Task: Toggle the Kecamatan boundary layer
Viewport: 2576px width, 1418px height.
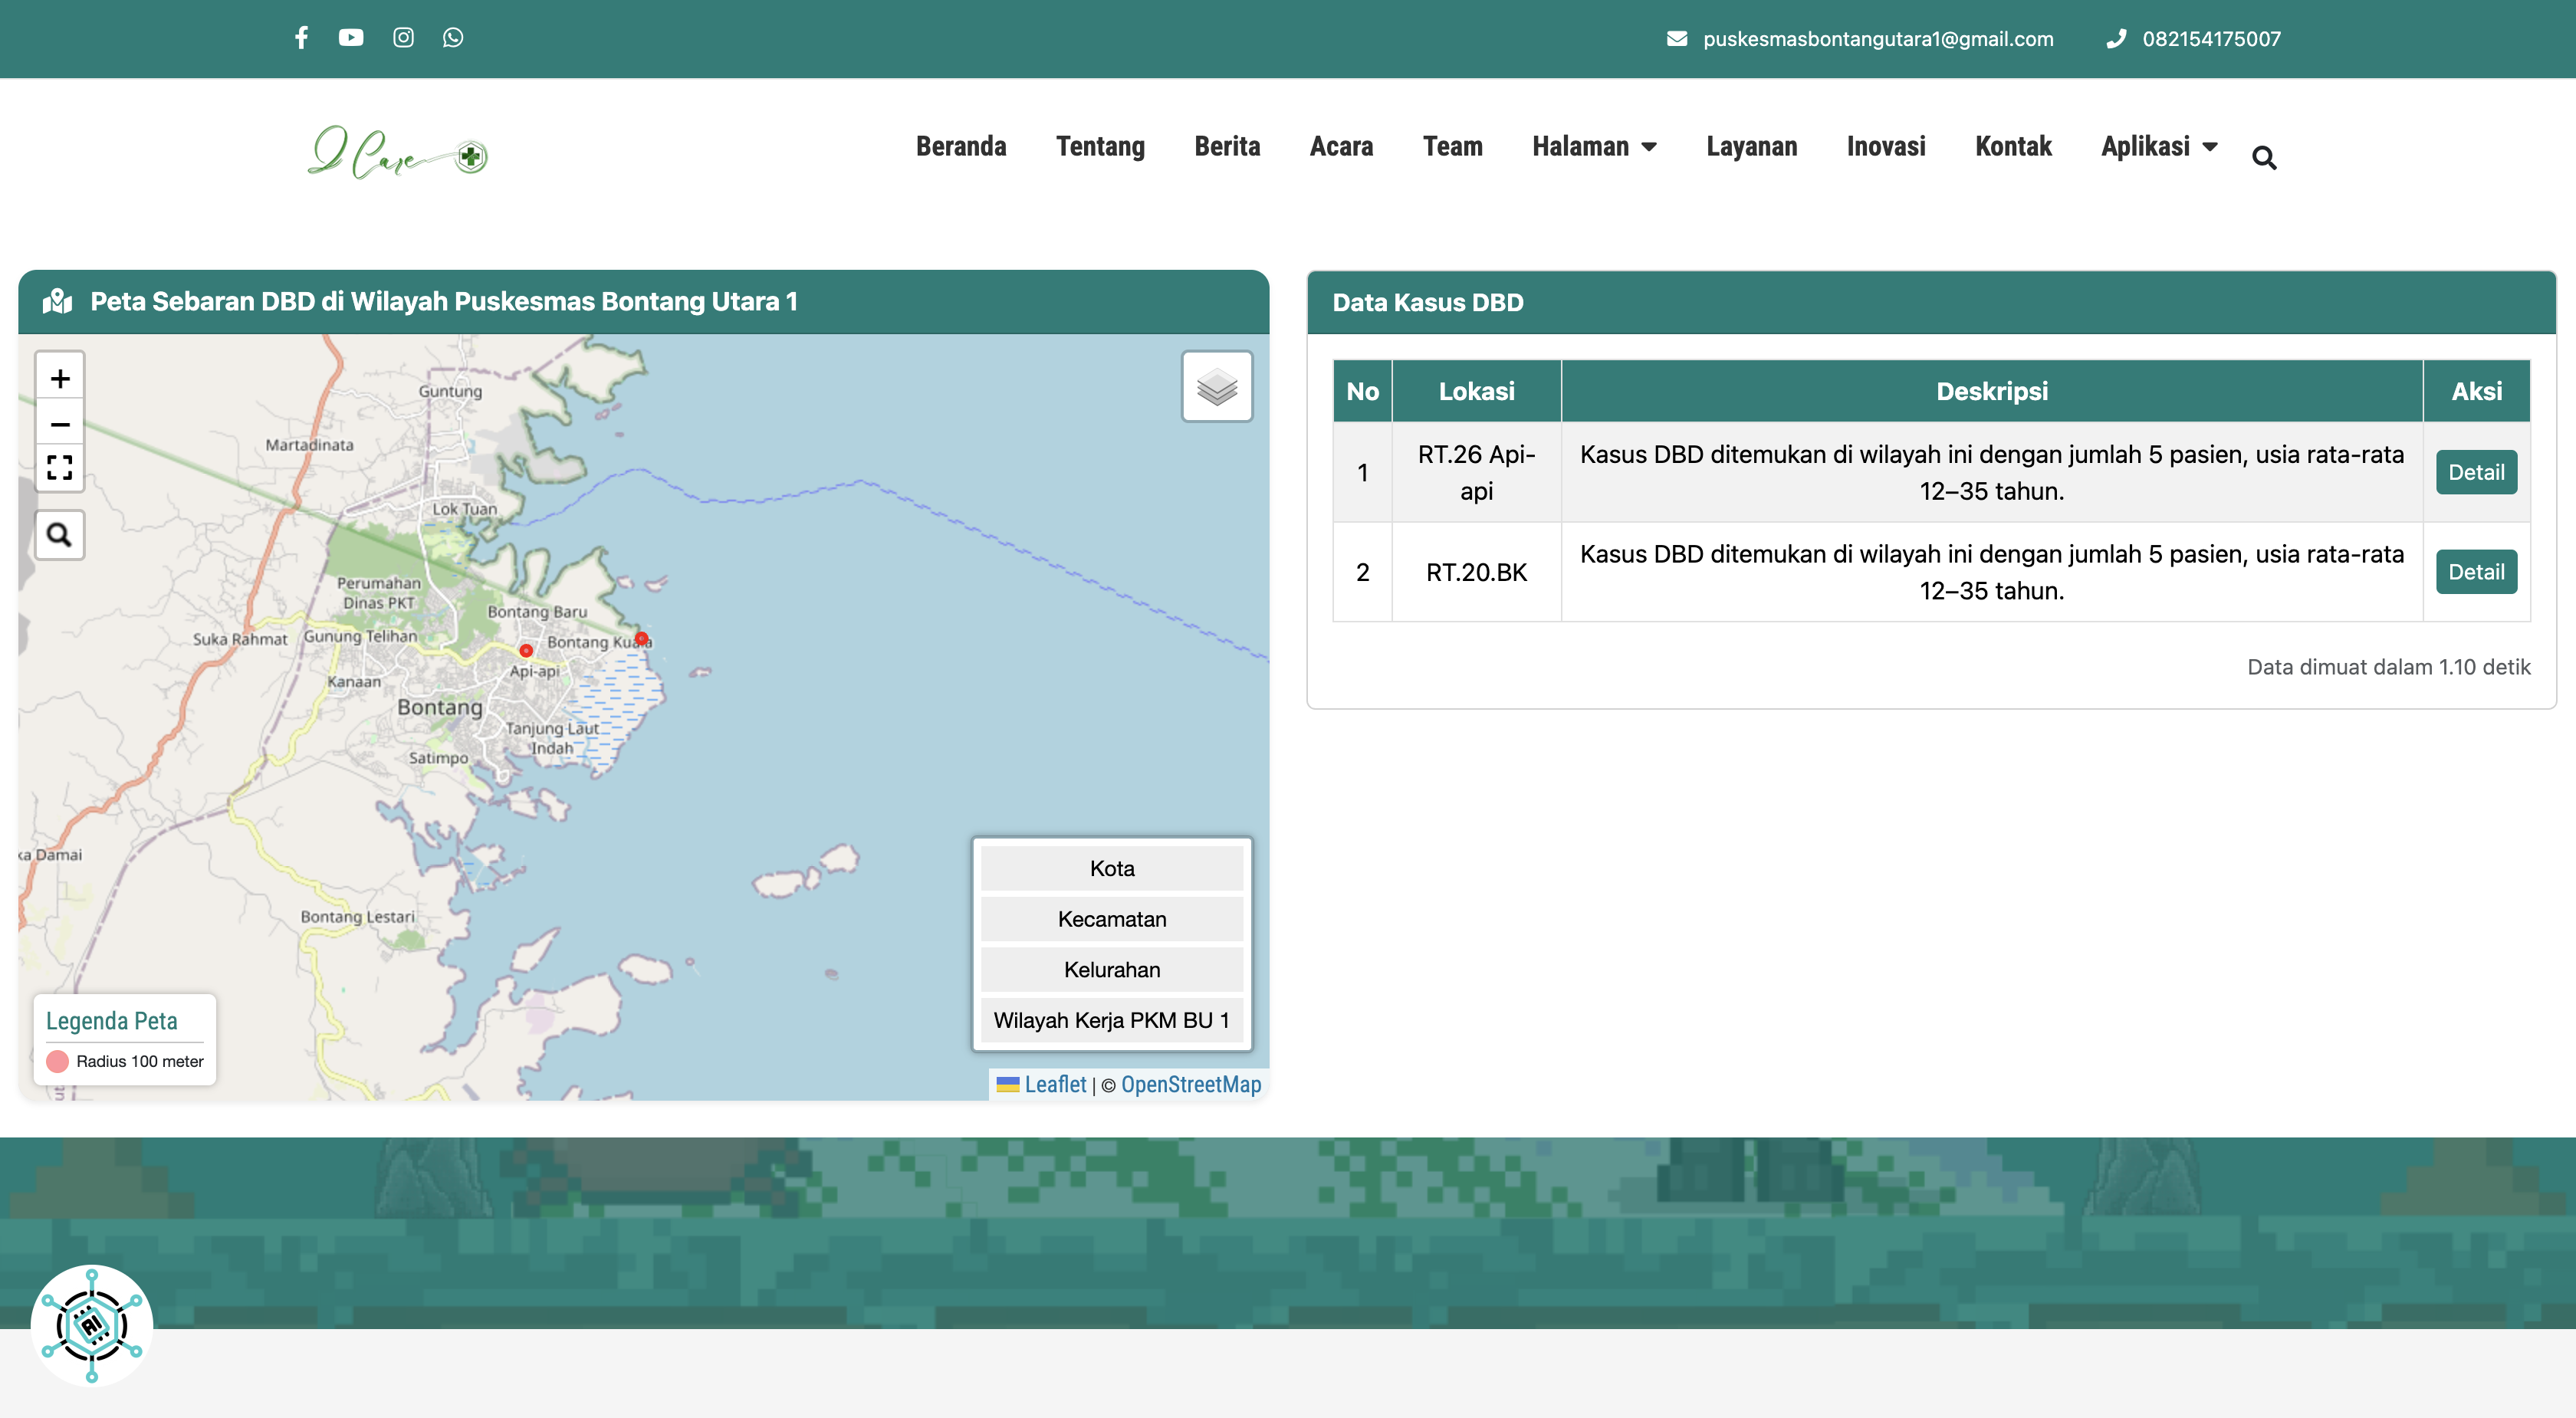Action: click(1111, 919)
